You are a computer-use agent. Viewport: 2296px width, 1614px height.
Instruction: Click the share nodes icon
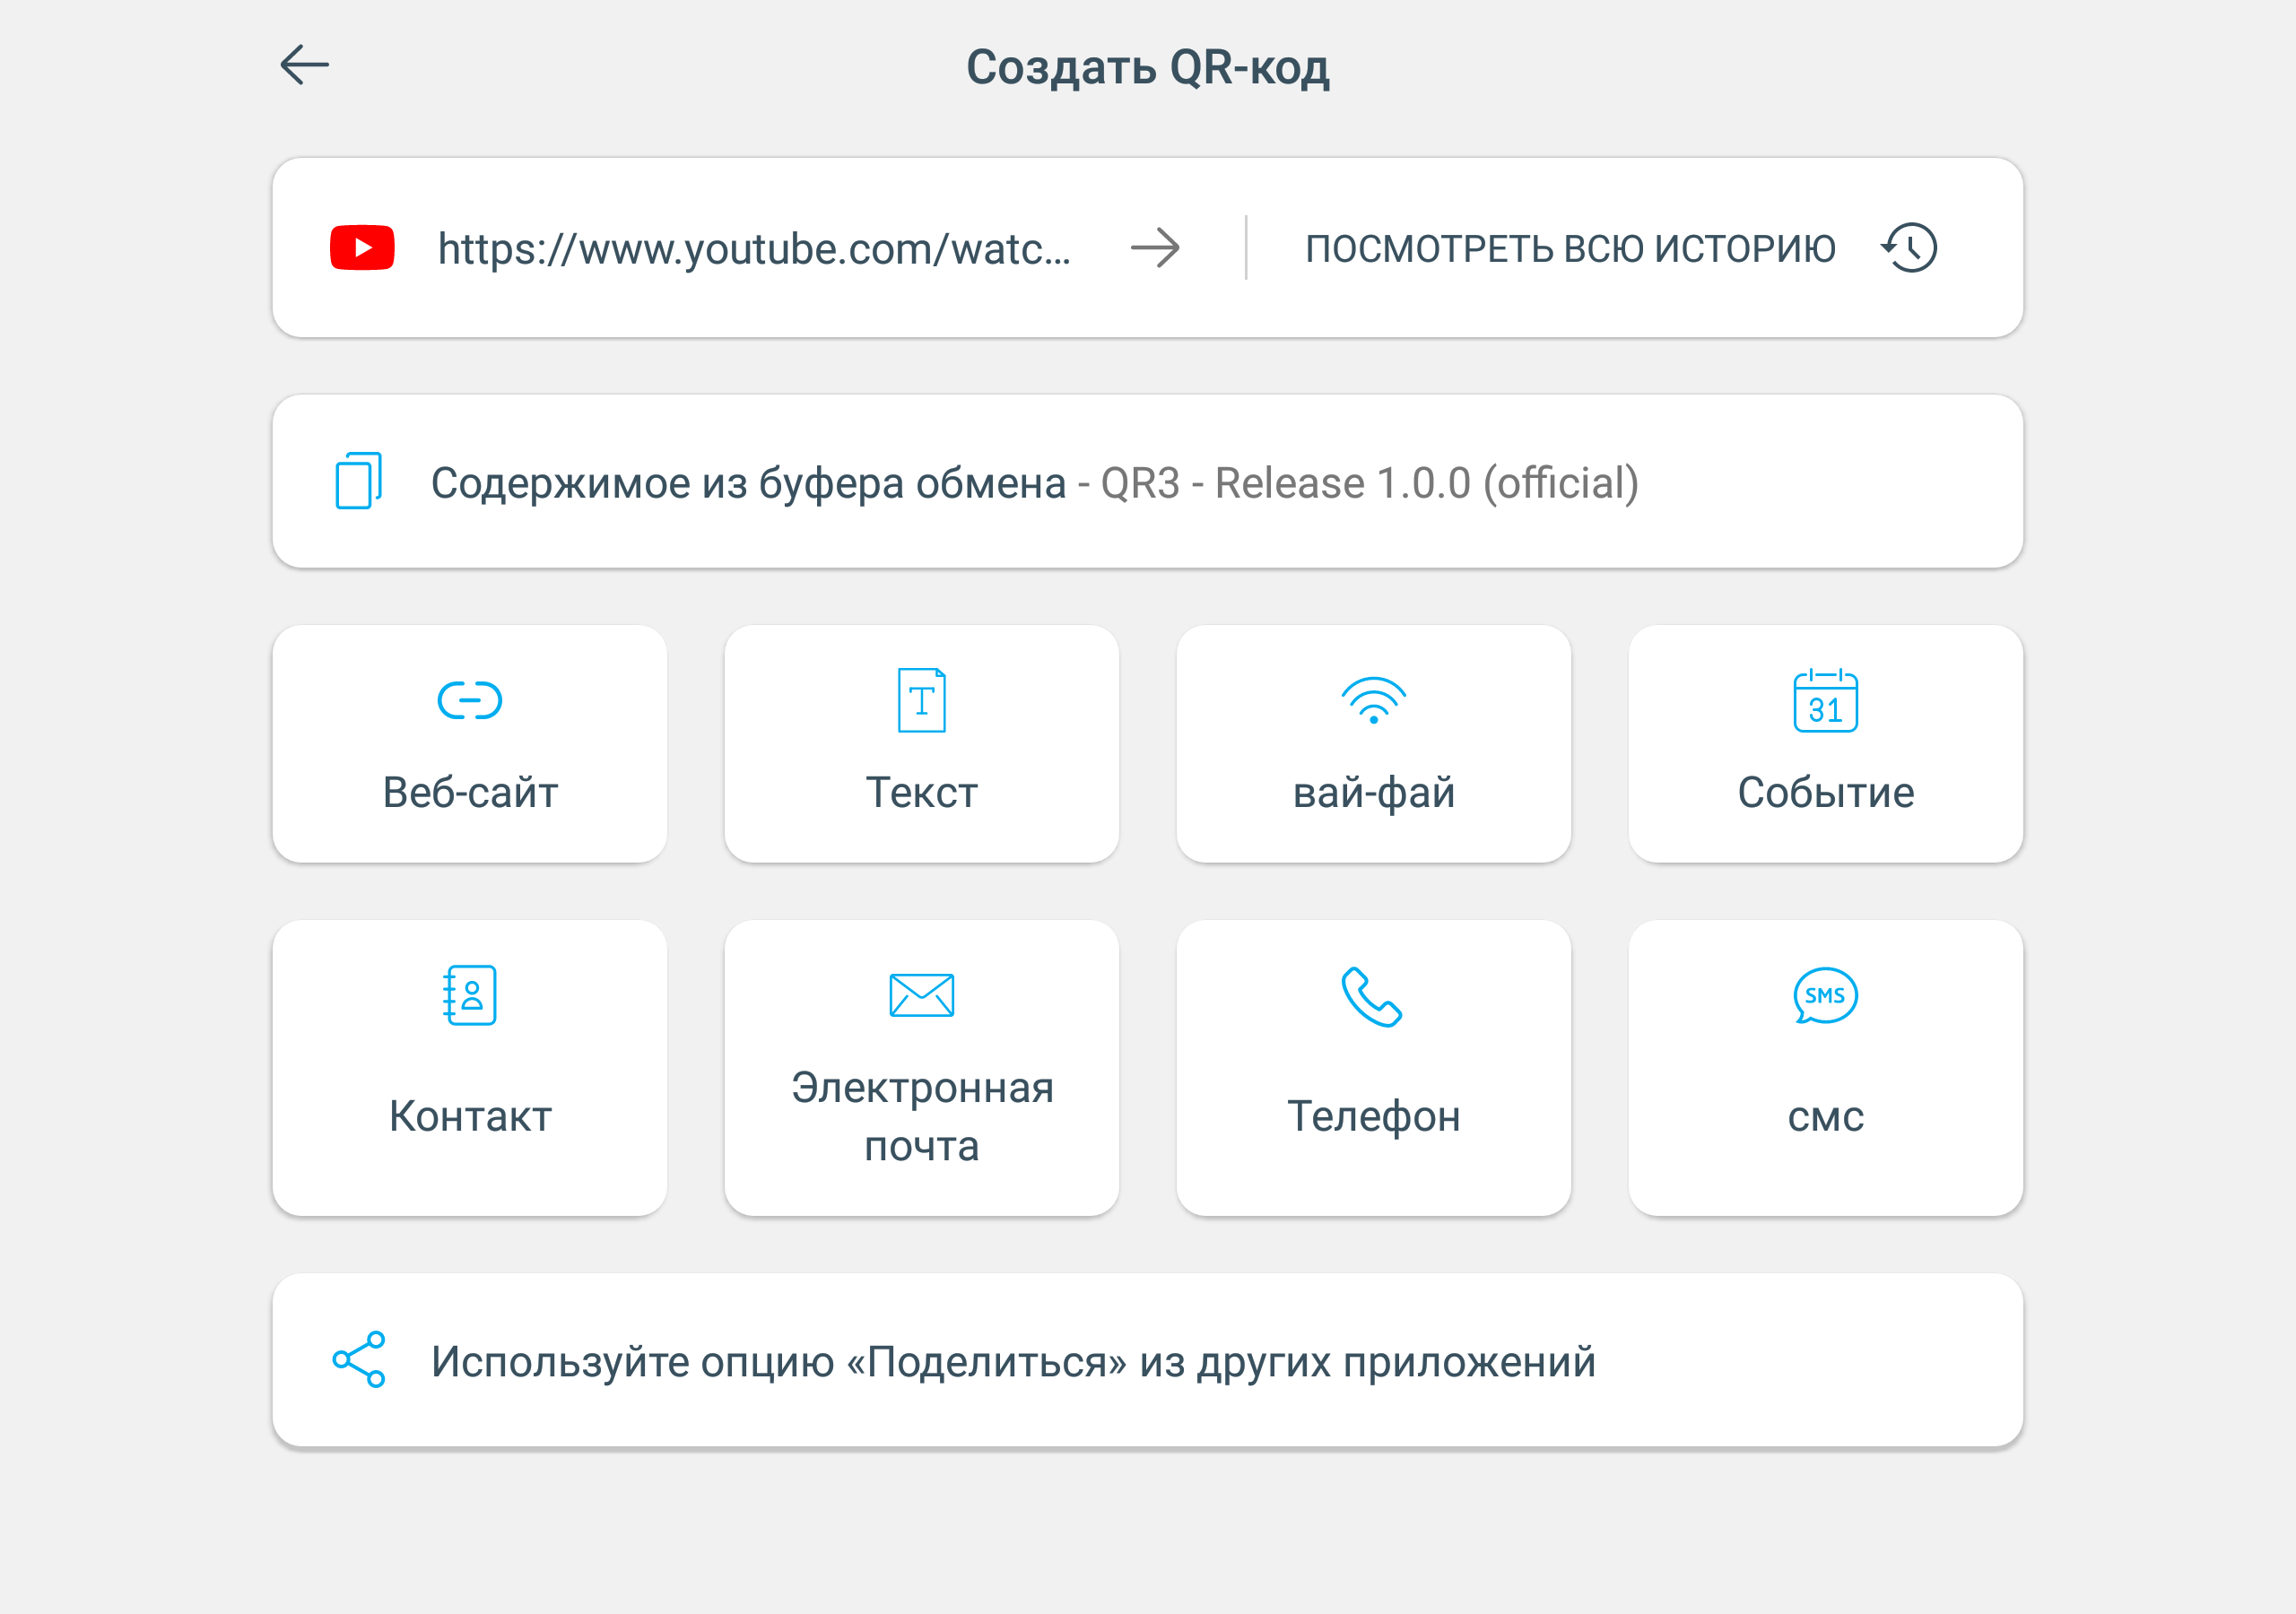tap(359, 1359)
